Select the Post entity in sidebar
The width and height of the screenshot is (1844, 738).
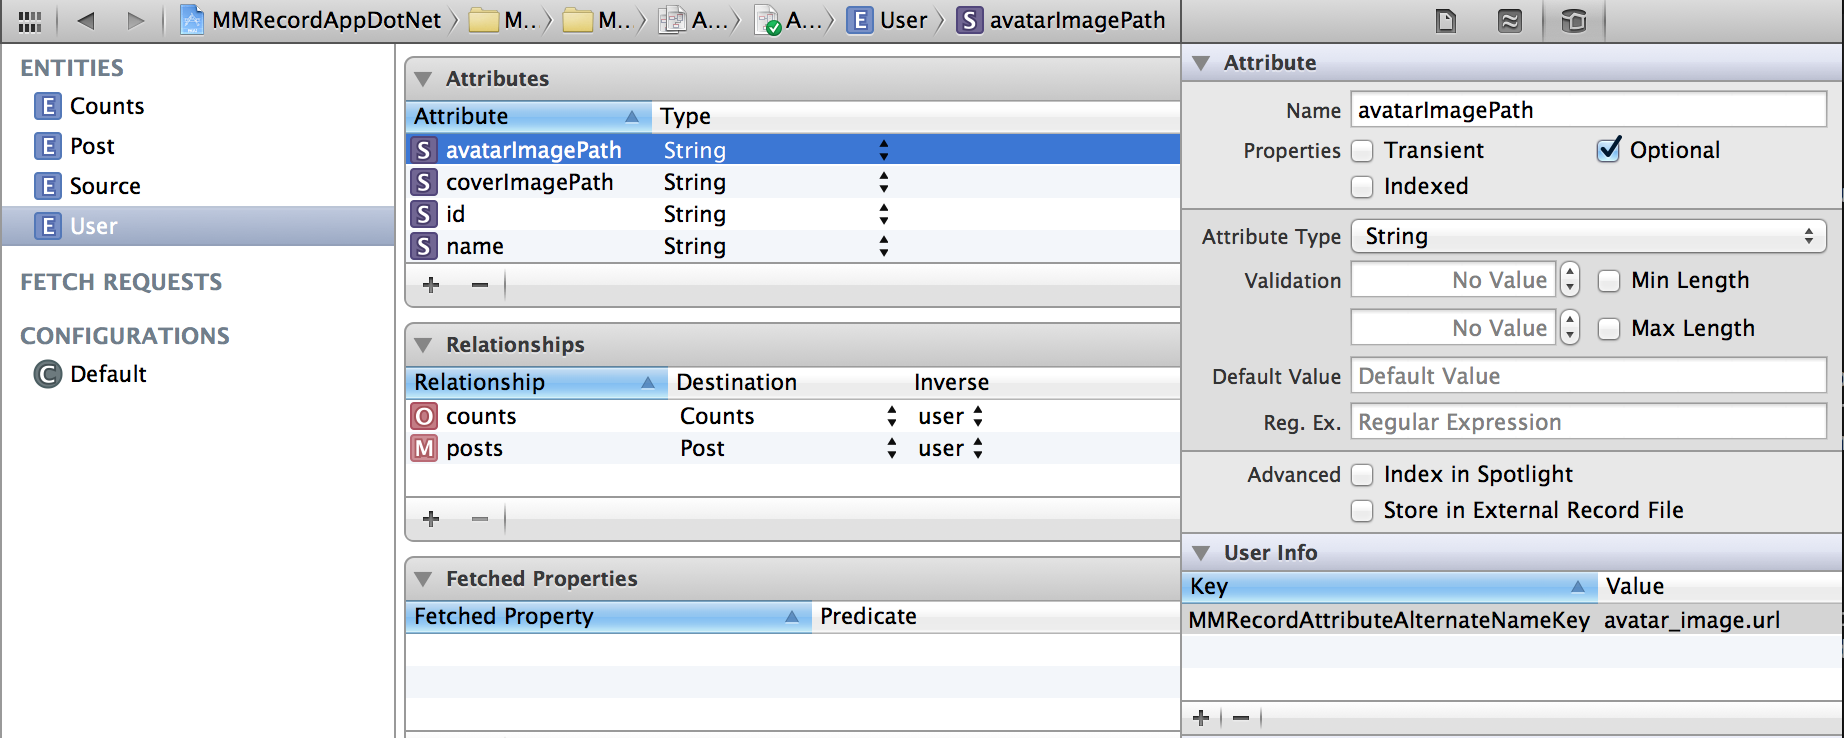pyautogui.click(x=92, y=147)
